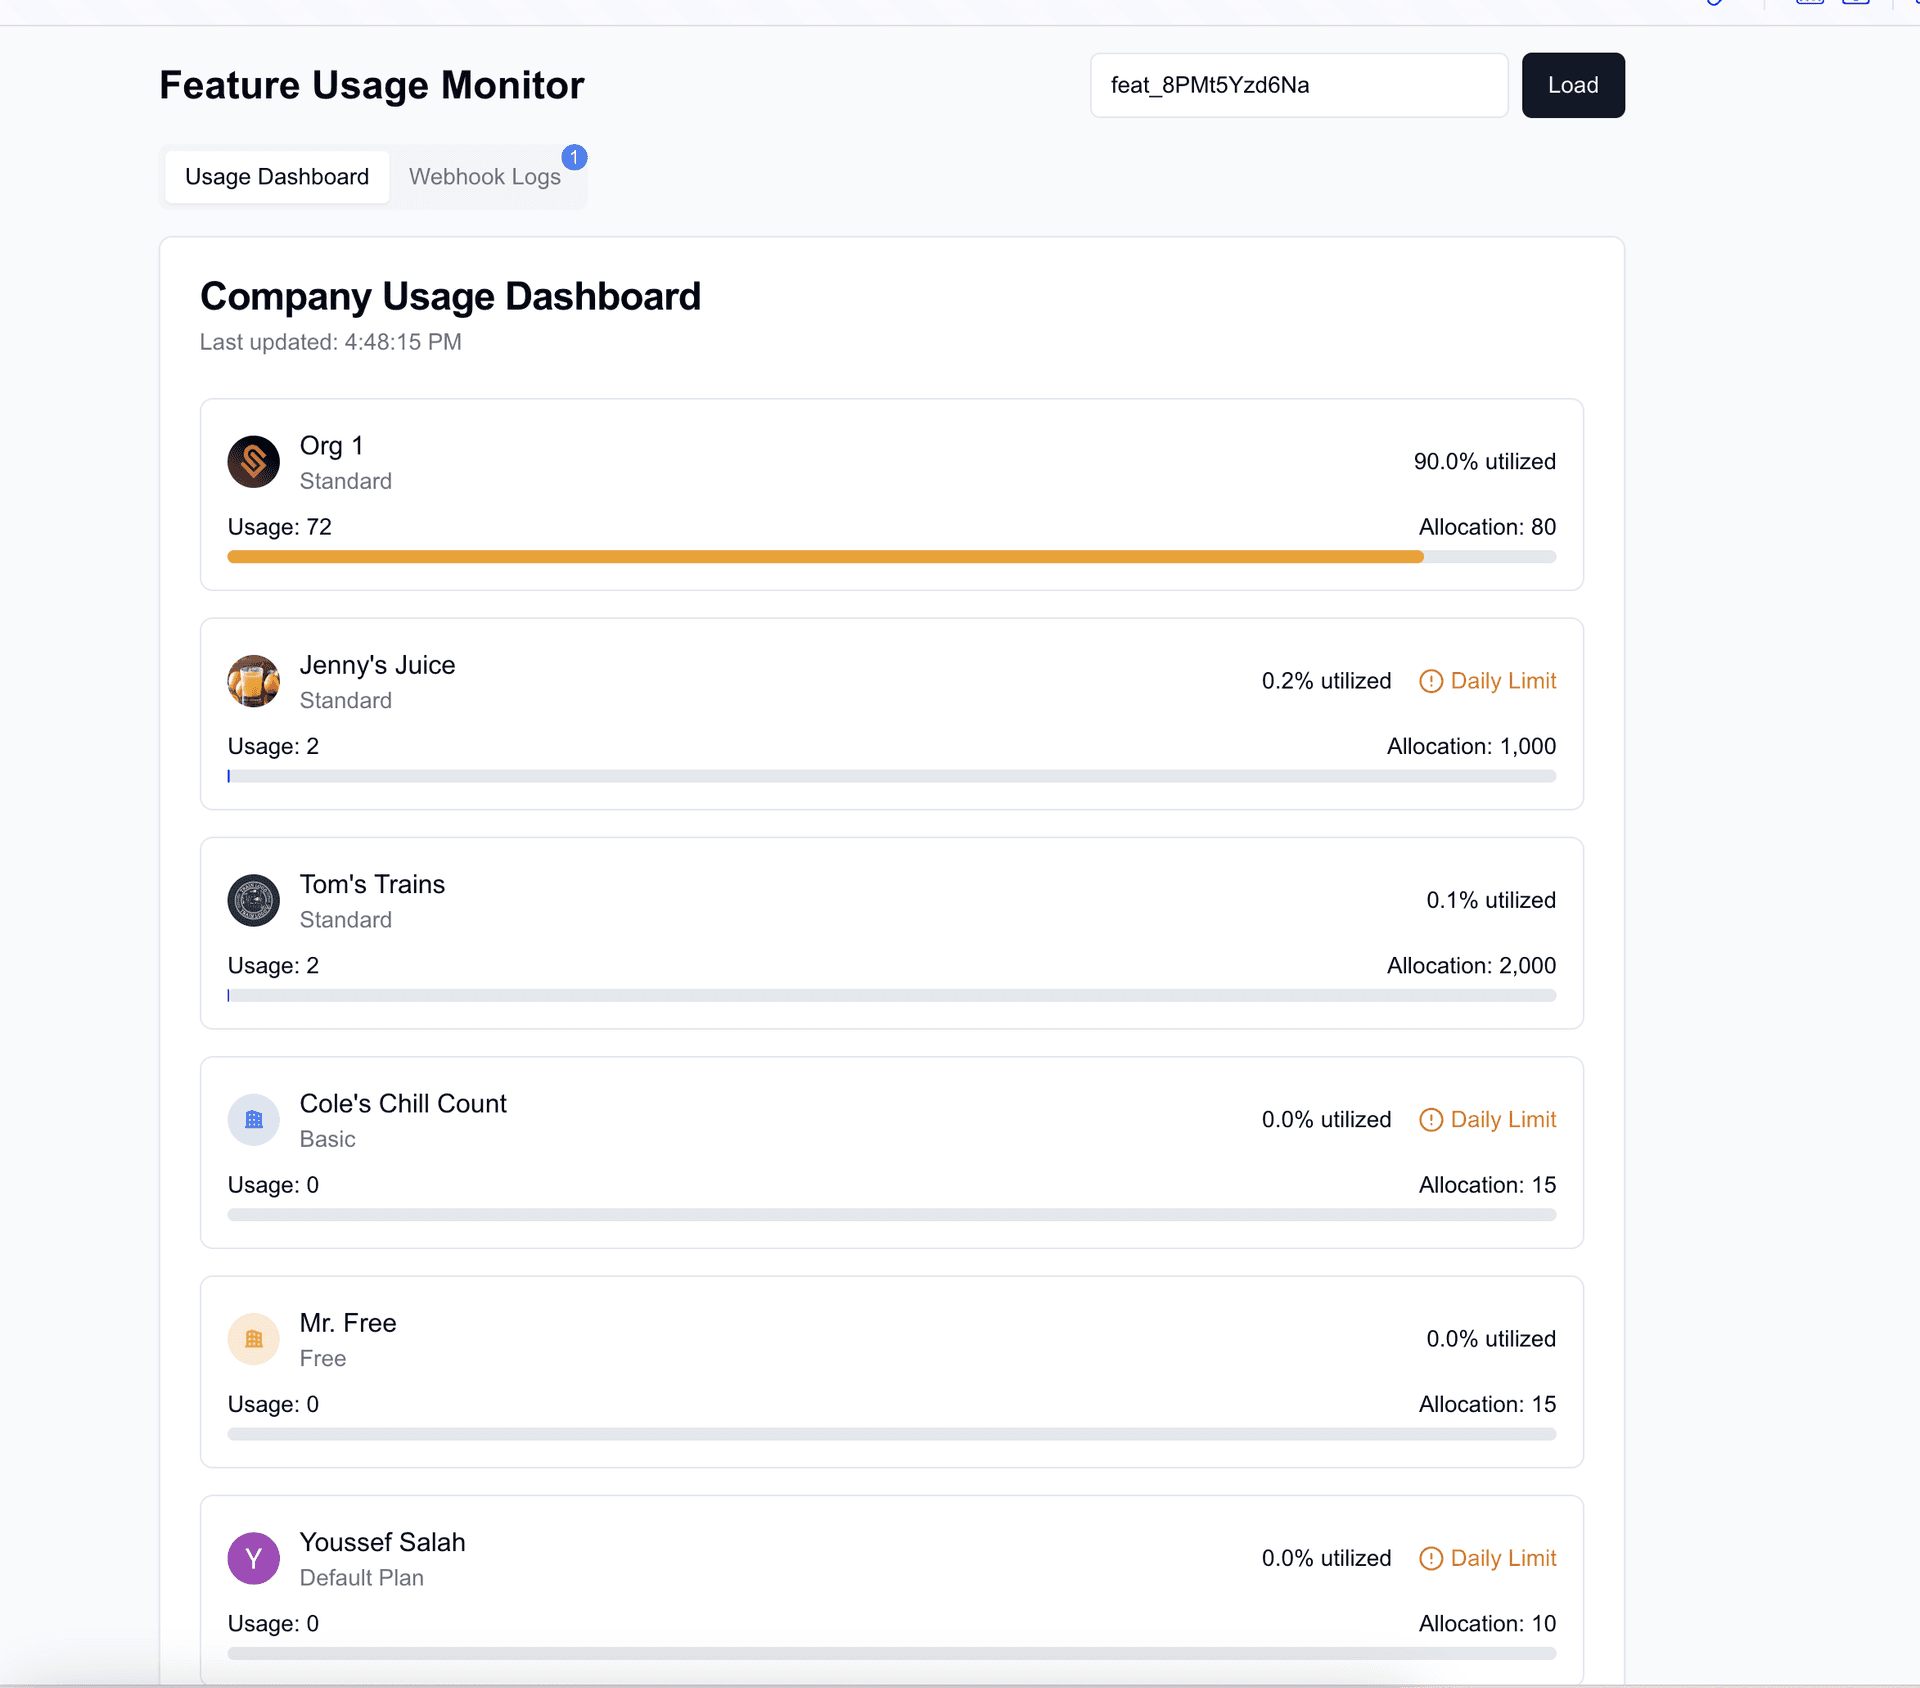This screenshot has width=1920, height=1688.
Task: Click the Webhook Logs notification badge
Action: tap(574, 157)
